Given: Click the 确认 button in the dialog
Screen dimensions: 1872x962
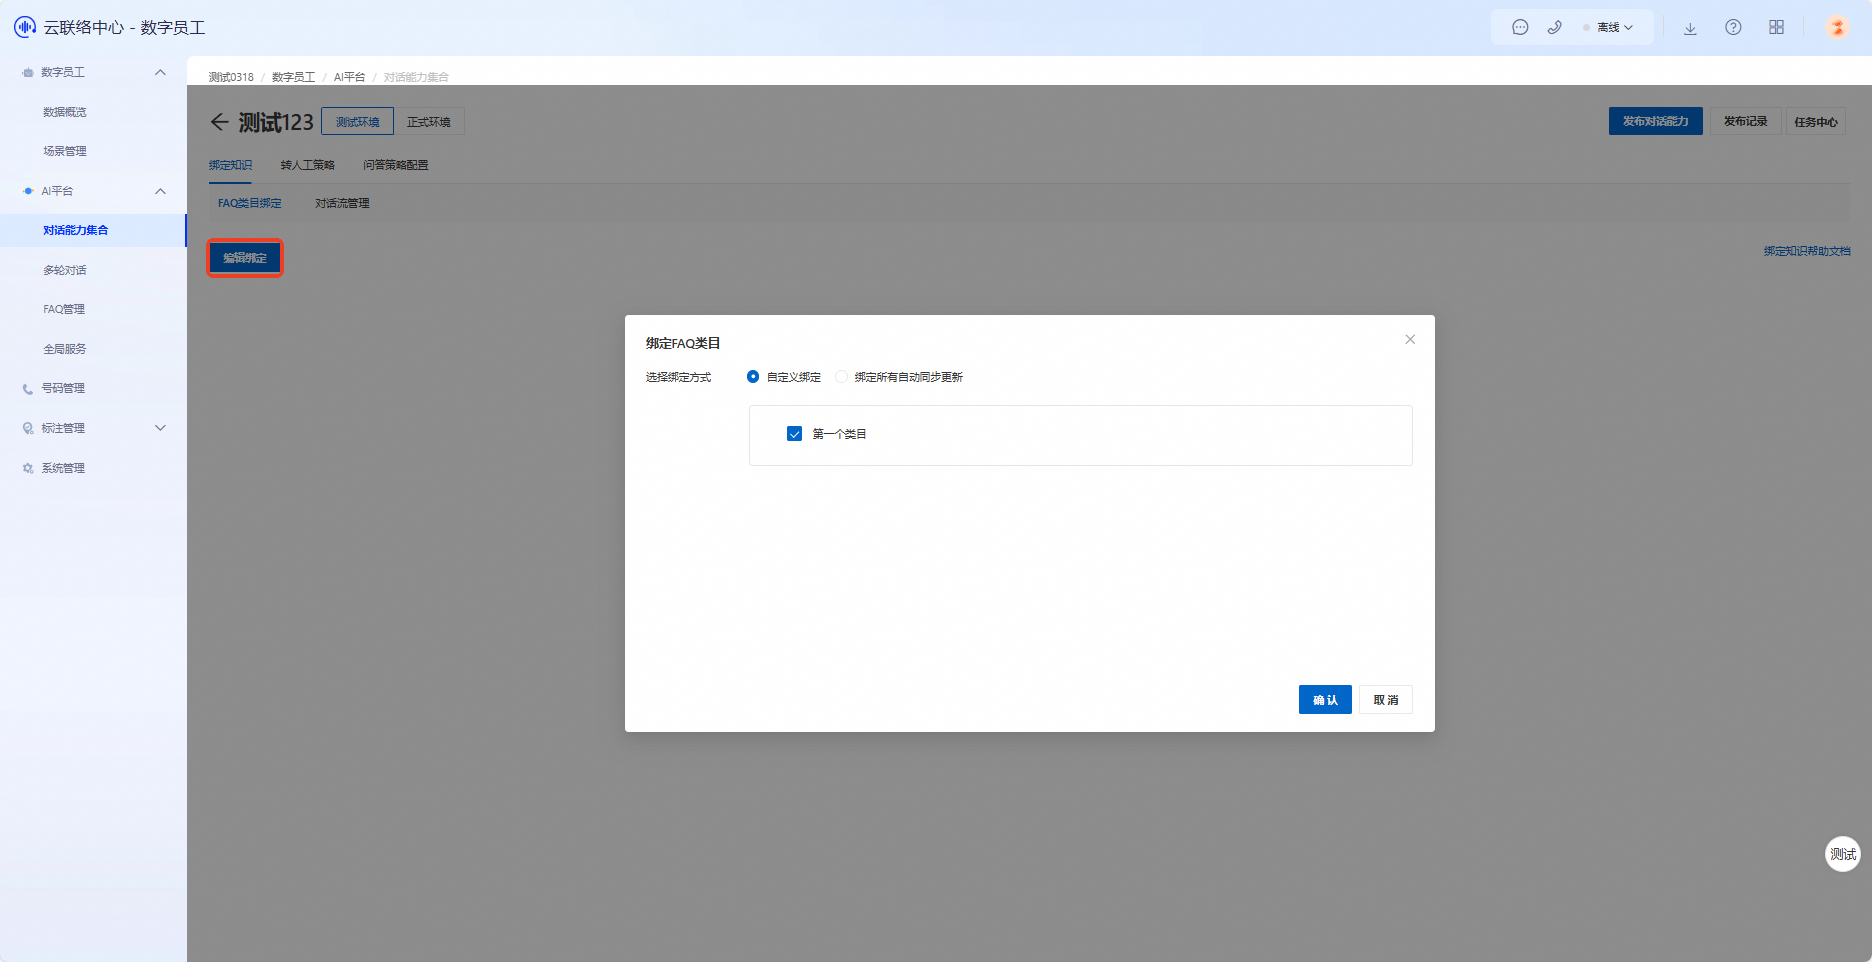Looking at the screenshot, I should 1325,700.
